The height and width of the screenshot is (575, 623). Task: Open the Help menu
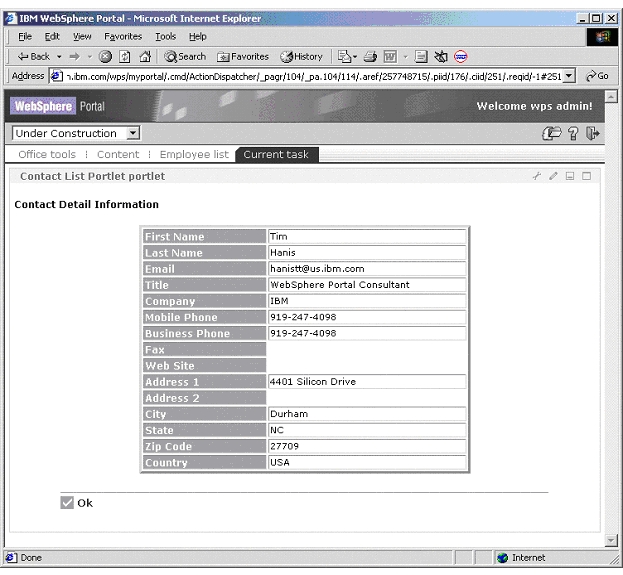197,37
